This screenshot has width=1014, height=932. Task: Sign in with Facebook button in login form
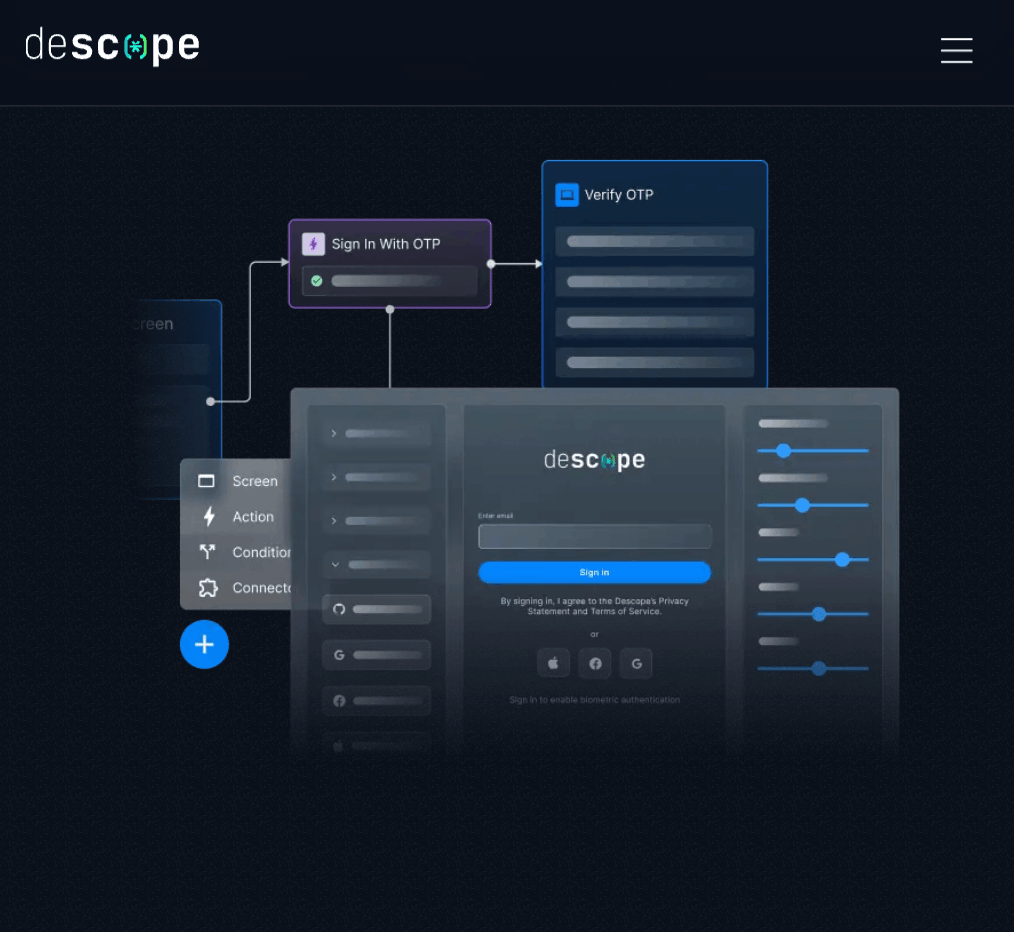point(595,663)
